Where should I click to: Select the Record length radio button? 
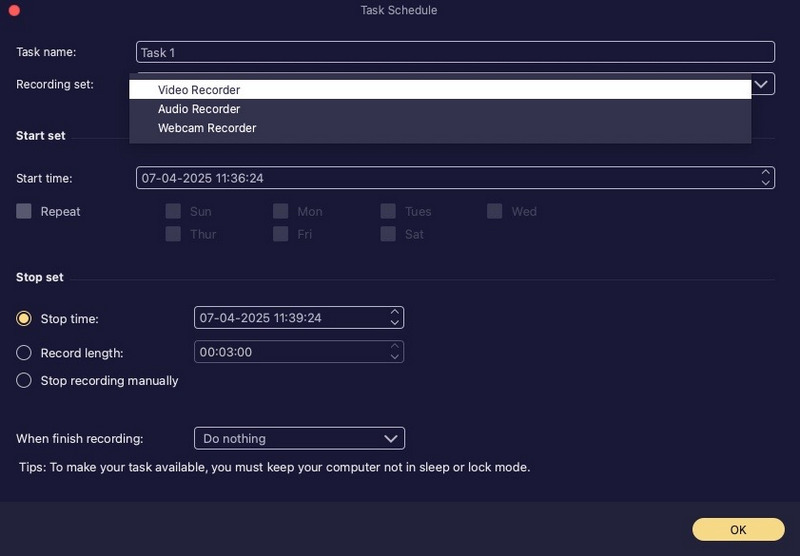click(x=24, y=352)
